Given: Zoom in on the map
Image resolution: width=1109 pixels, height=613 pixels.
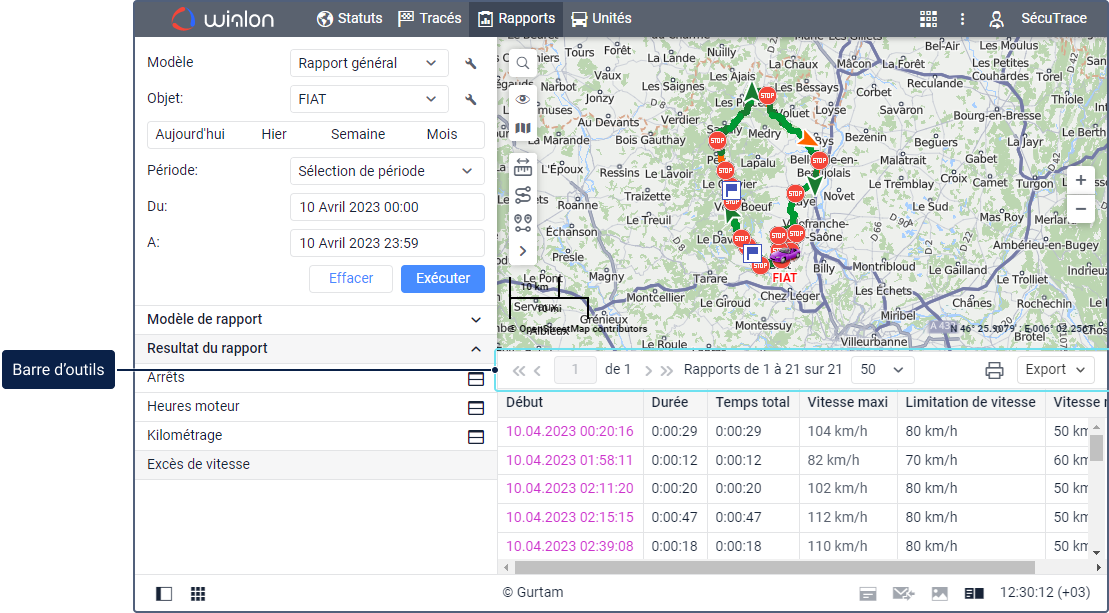Looking at the screenshot, I should pos(1081,180).
